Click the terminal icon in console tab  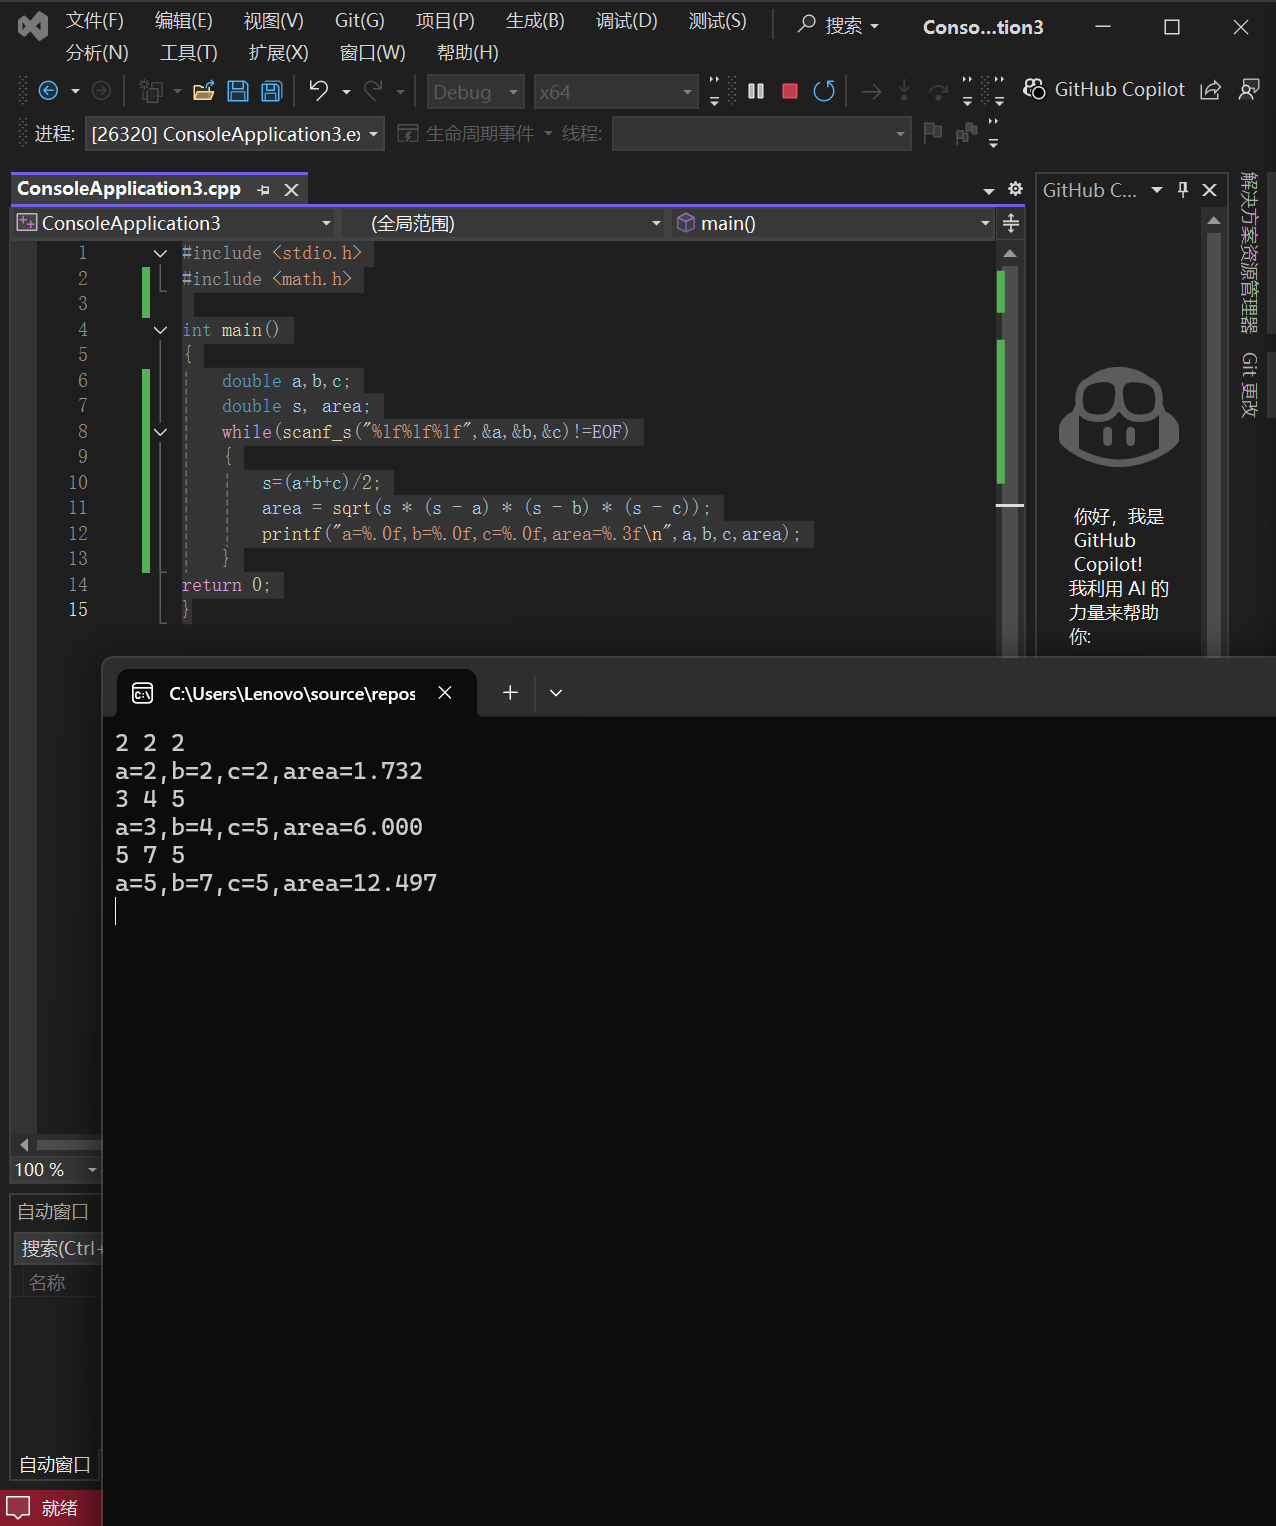[x=143, y=693]
